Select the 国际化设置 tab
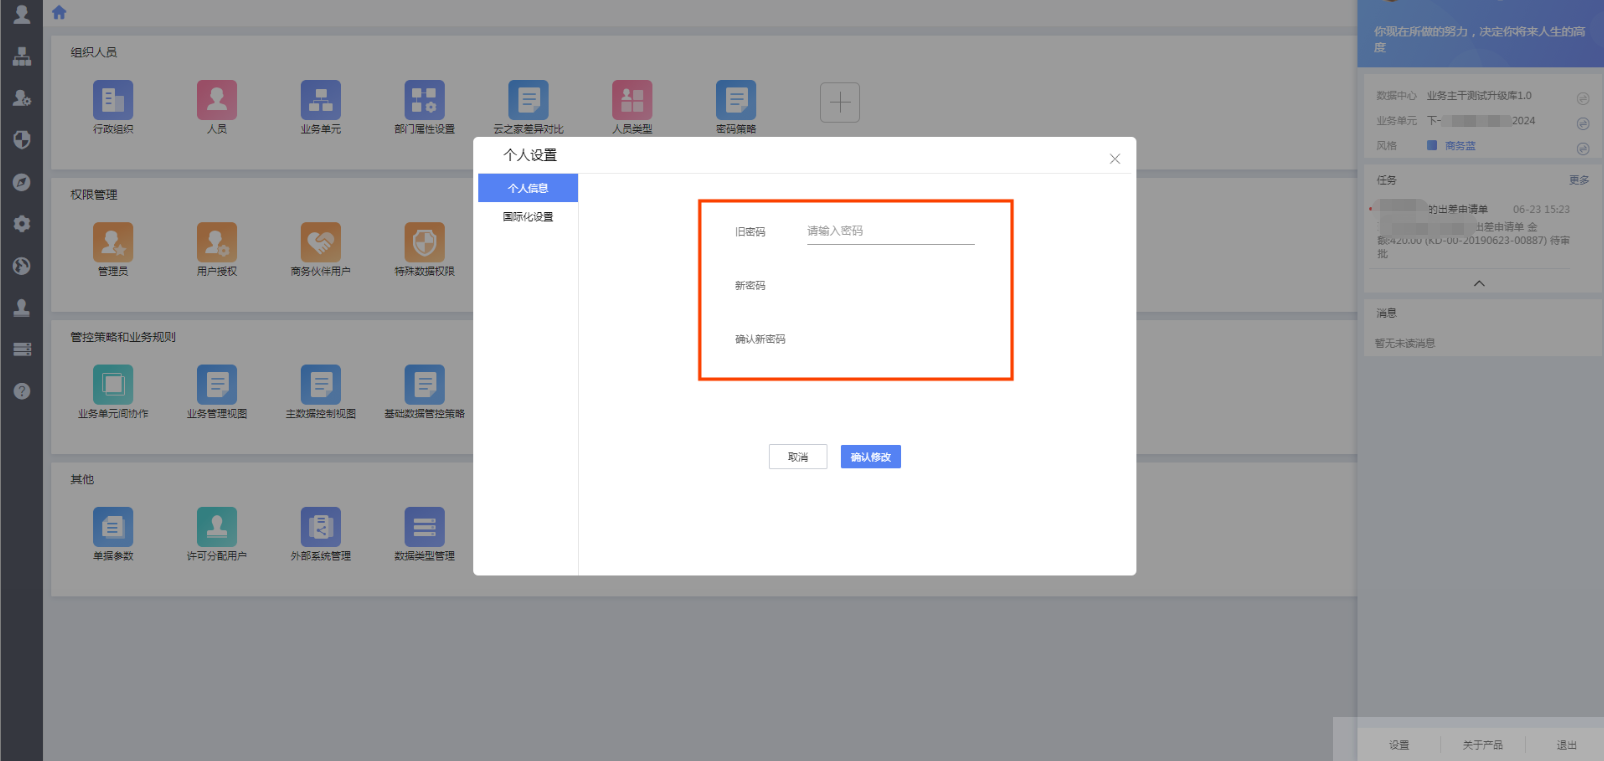The height and width of the screenshot is (761, 1604). tap(528, 217)
